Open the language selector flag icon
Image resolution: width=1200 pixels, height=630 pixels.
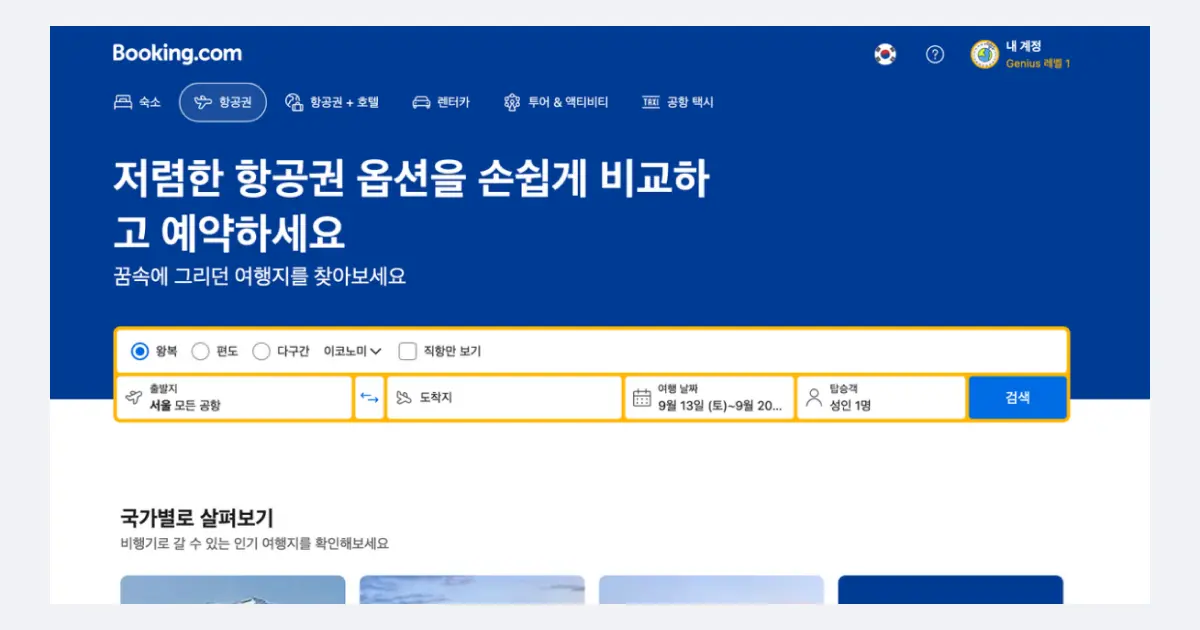coord(885,55)
